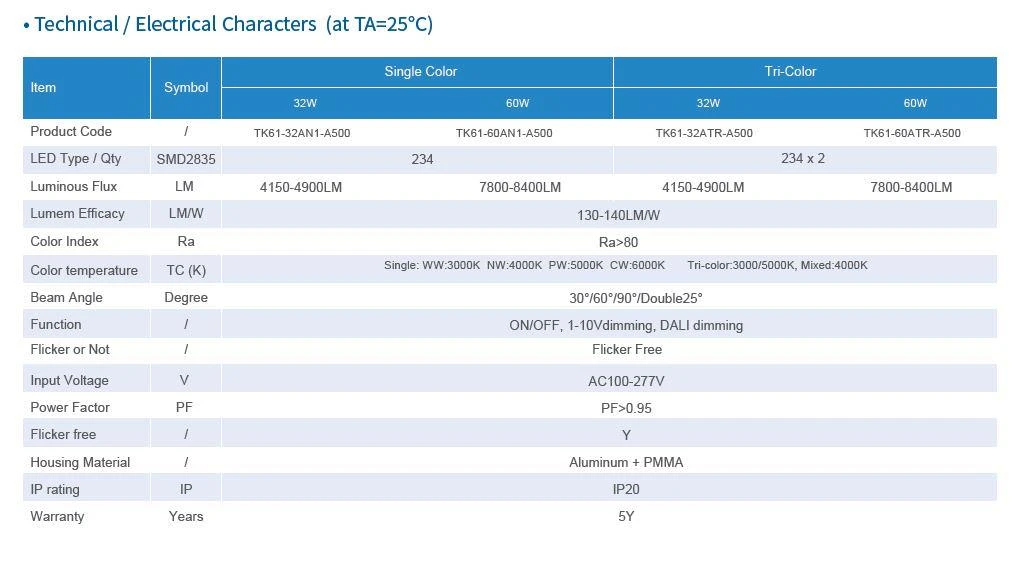The width and height of the screenshot is (1021, 568).
Task: Click the IP20 rating value
Action: [626, 489]
